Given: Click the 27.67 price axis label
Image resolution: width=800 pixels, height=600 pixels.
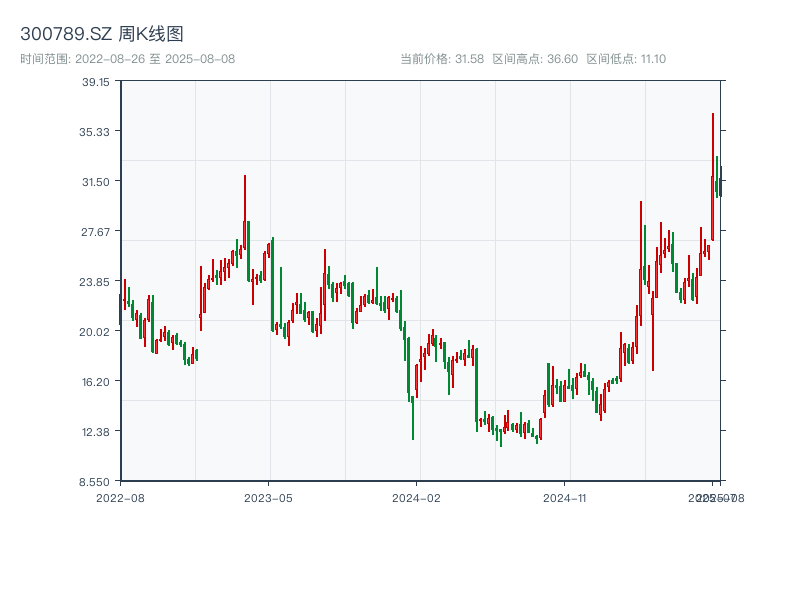Looking at the screenshot, I should coord(96,232).
